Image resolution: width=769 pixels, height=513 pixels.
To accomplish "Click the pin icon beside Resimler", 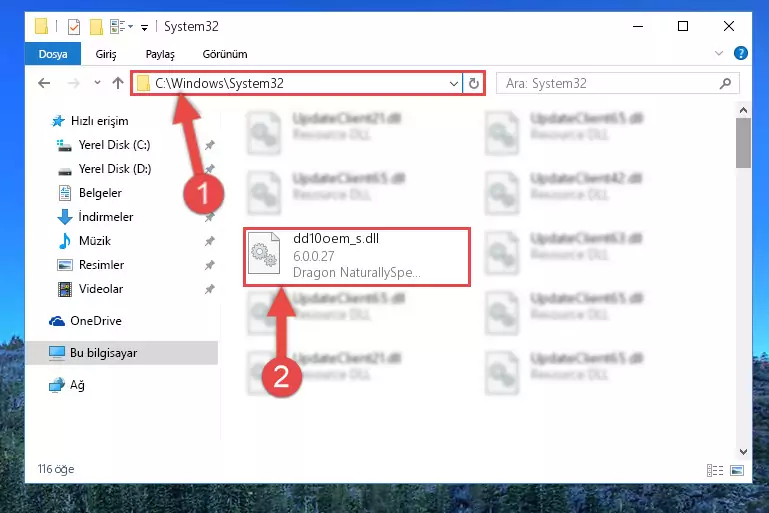I will pos(209,265).
